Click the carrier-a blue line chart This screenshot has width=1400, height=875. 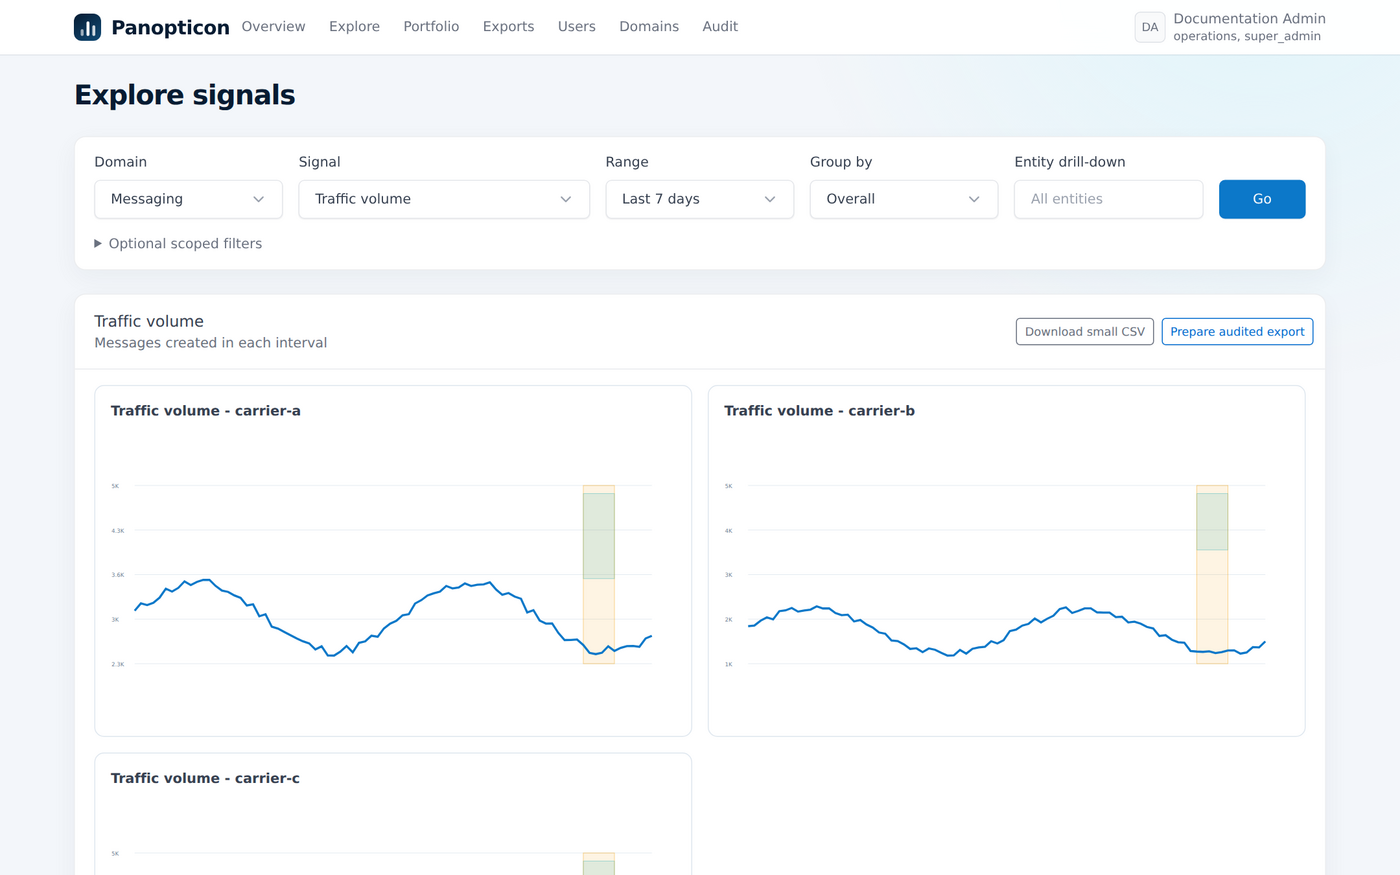pos(393,617)
